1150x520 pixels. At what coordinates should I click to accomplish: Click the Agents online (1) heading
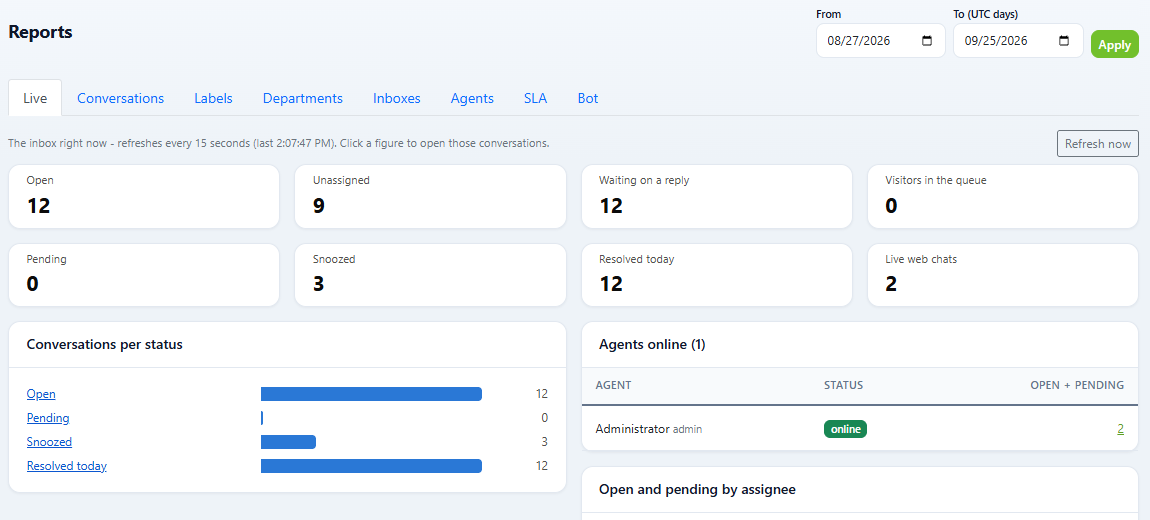point(652,345)
